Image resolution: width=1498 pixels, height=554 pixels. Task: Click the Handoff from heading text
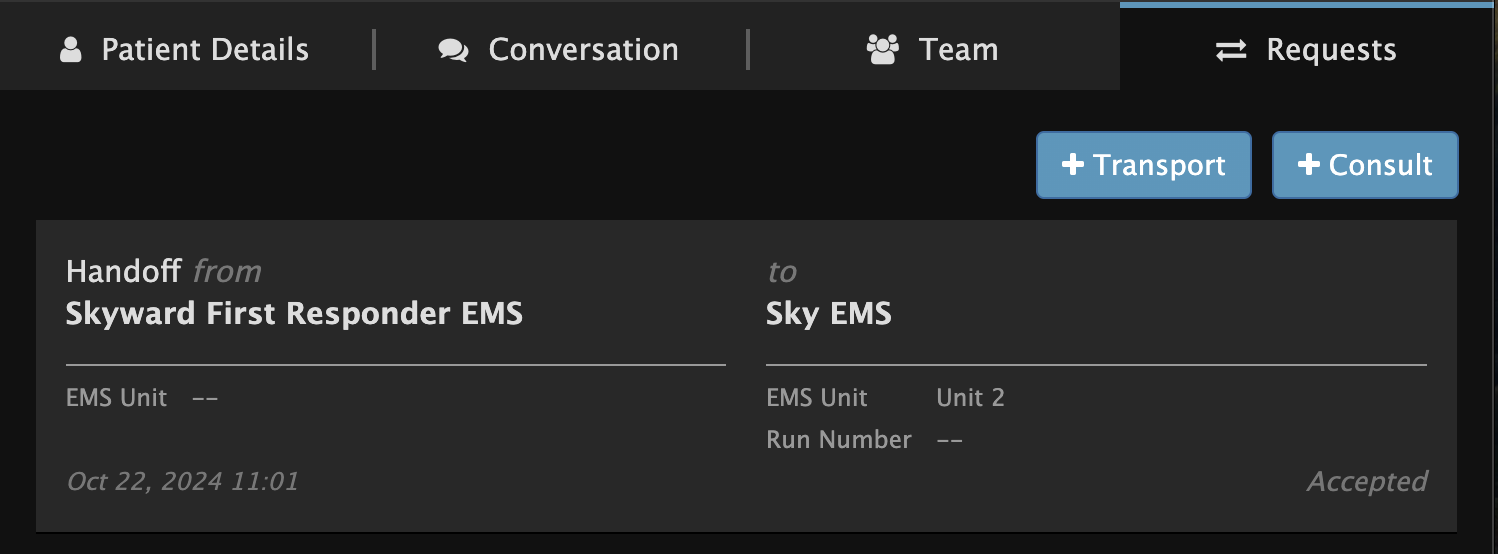(x=163, y=271)
